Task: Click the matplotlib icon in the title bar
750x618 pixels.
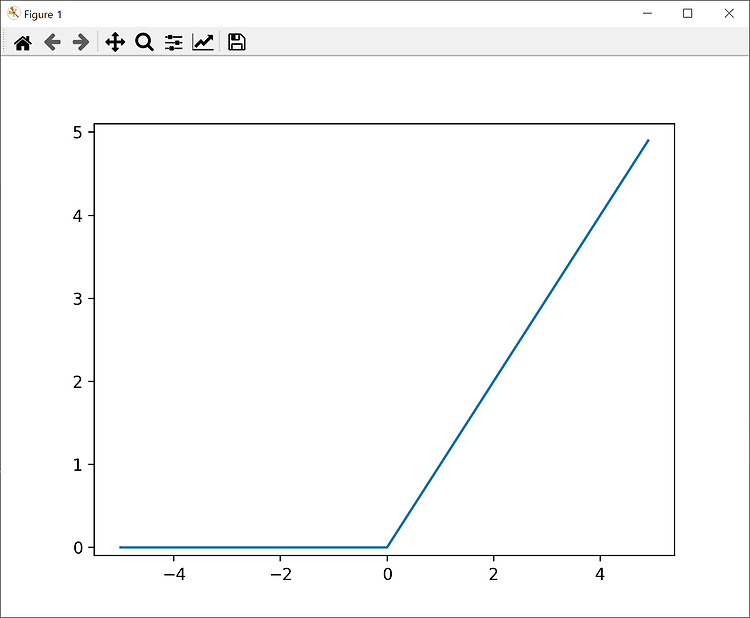Action: point(13,13)
